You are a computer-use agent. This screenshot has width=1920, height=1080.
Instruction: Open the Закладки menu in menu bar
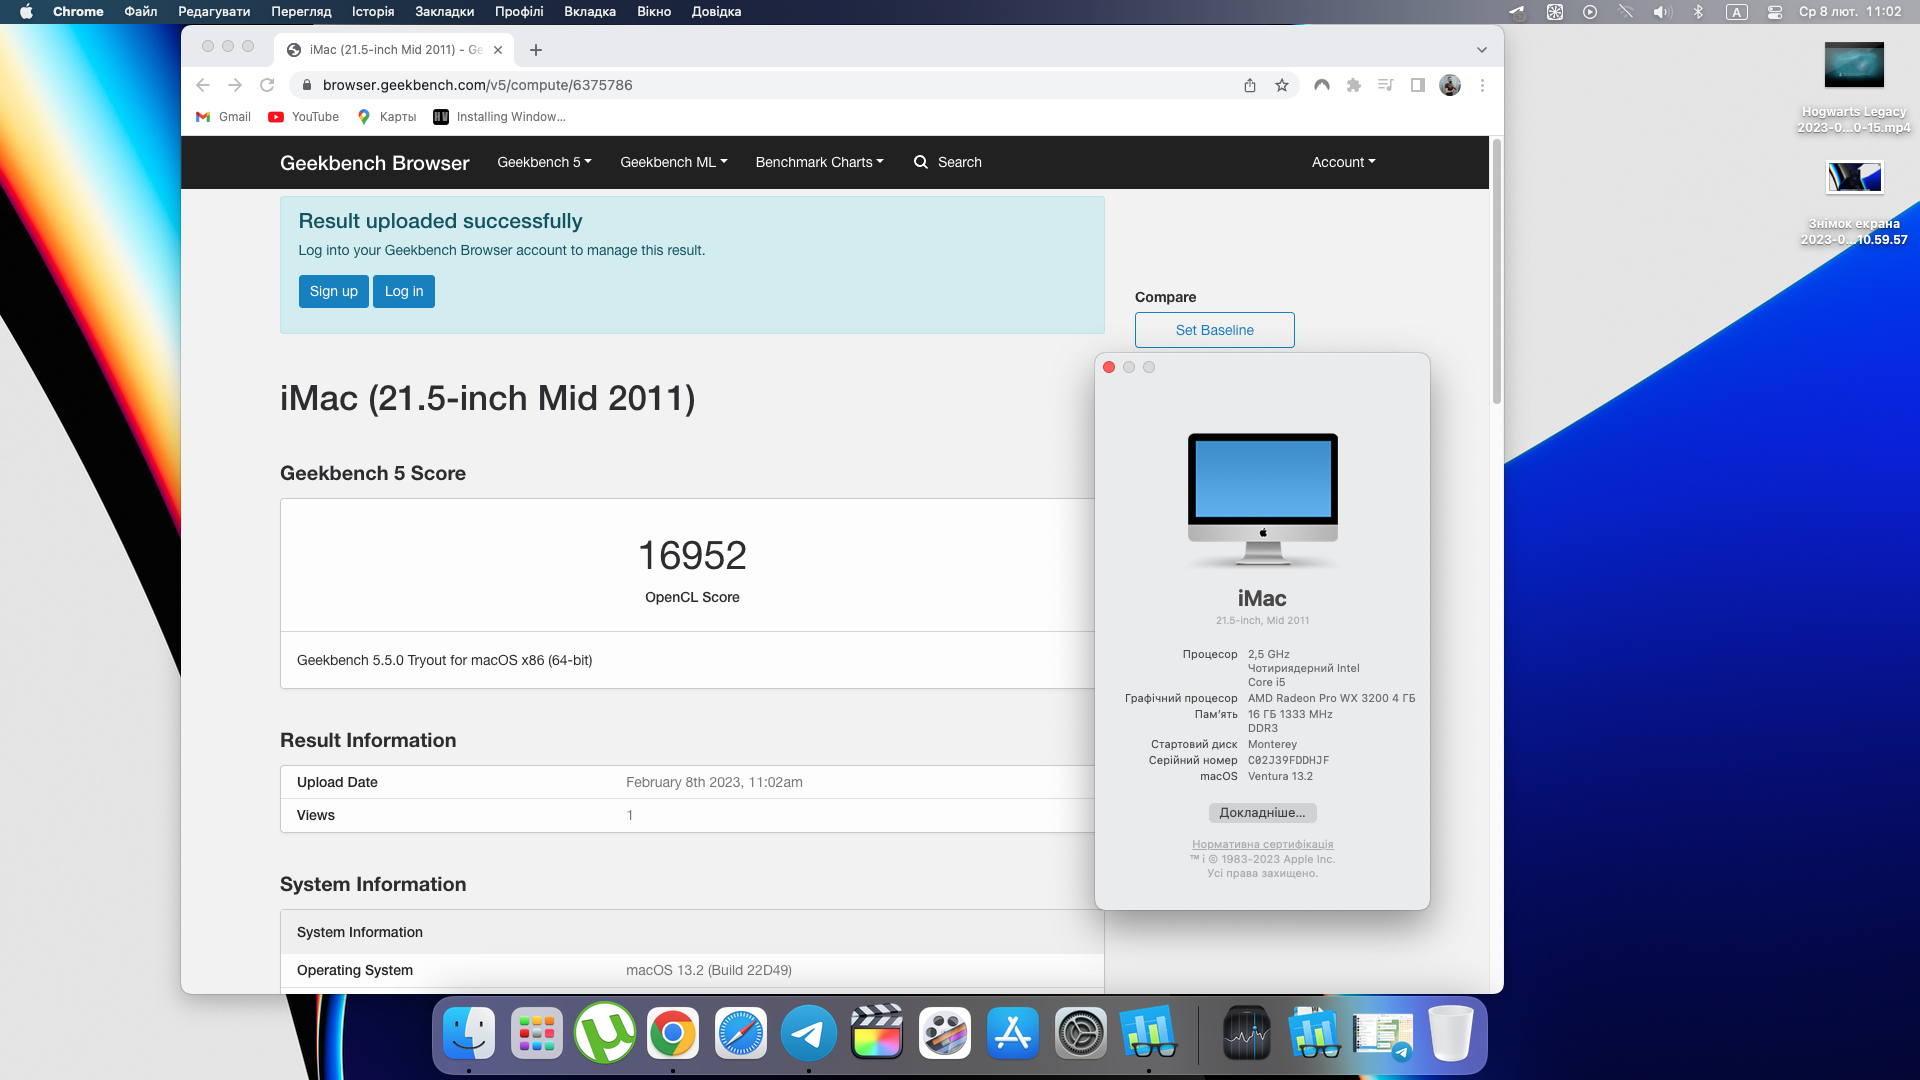point(444,12)
